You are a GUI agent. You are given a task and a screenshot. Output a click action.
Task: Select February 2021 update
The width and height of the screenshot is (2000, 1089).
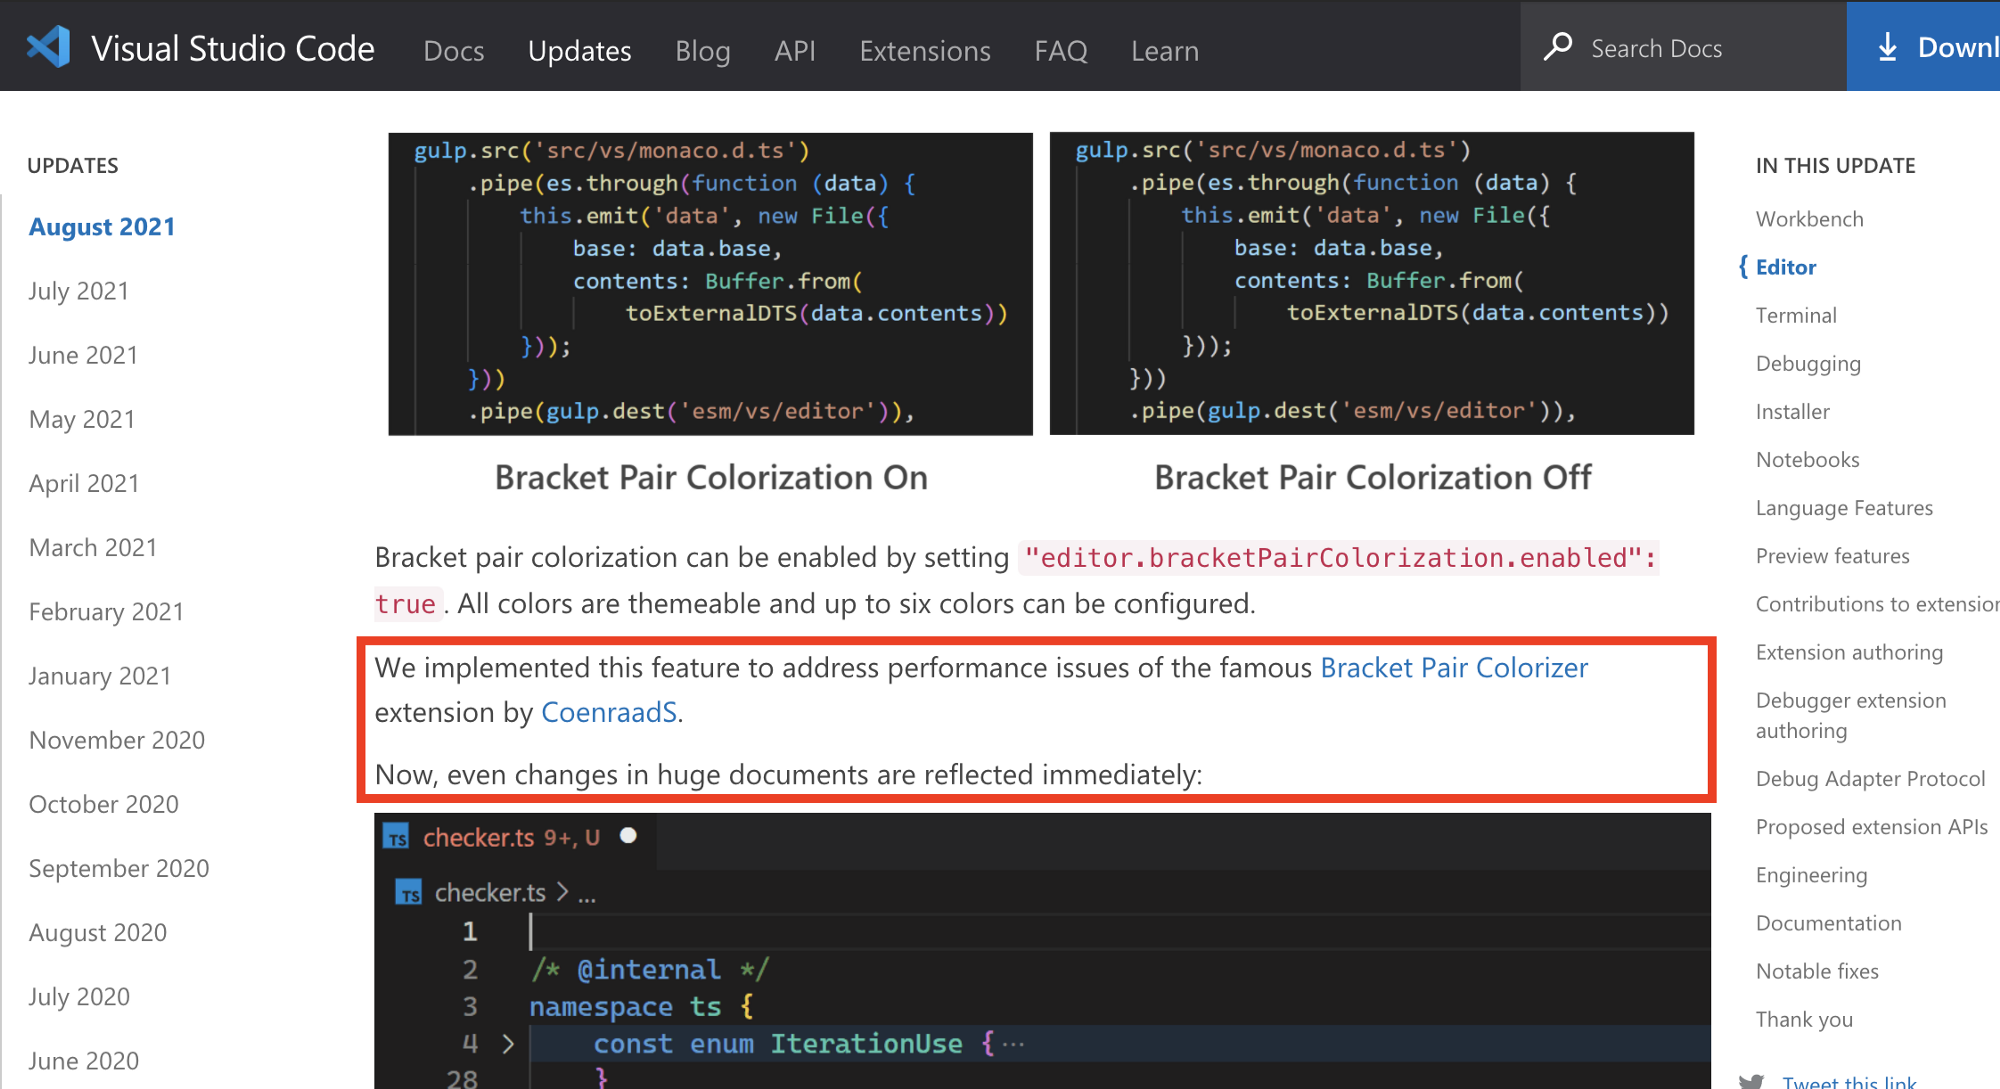click(x=106, y=611)
